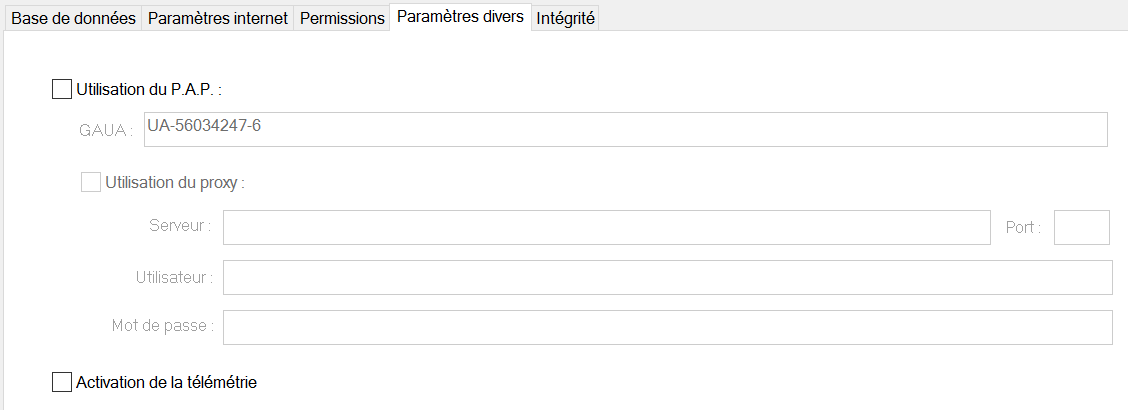Enable the Utilisation du proxy checkbox
Screen dimensions: 1128x410
click(91, 182)
